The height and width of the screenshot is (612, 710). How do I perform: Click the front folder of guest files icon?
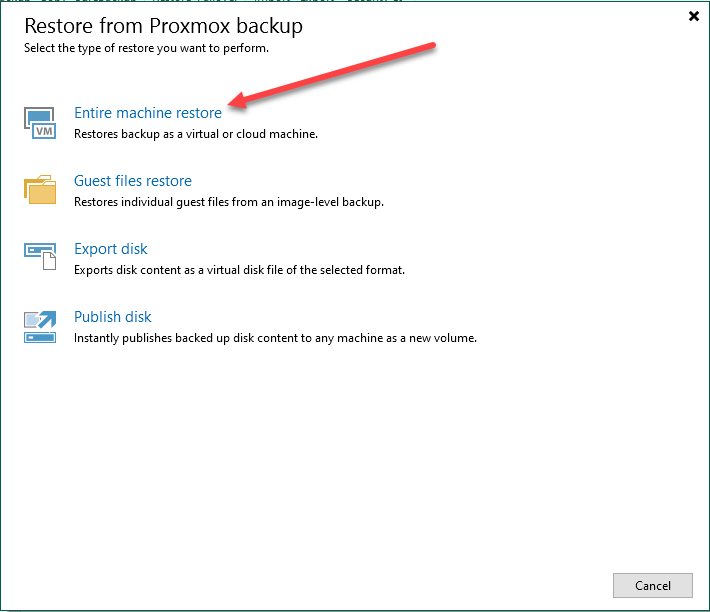tap(43, 193)
